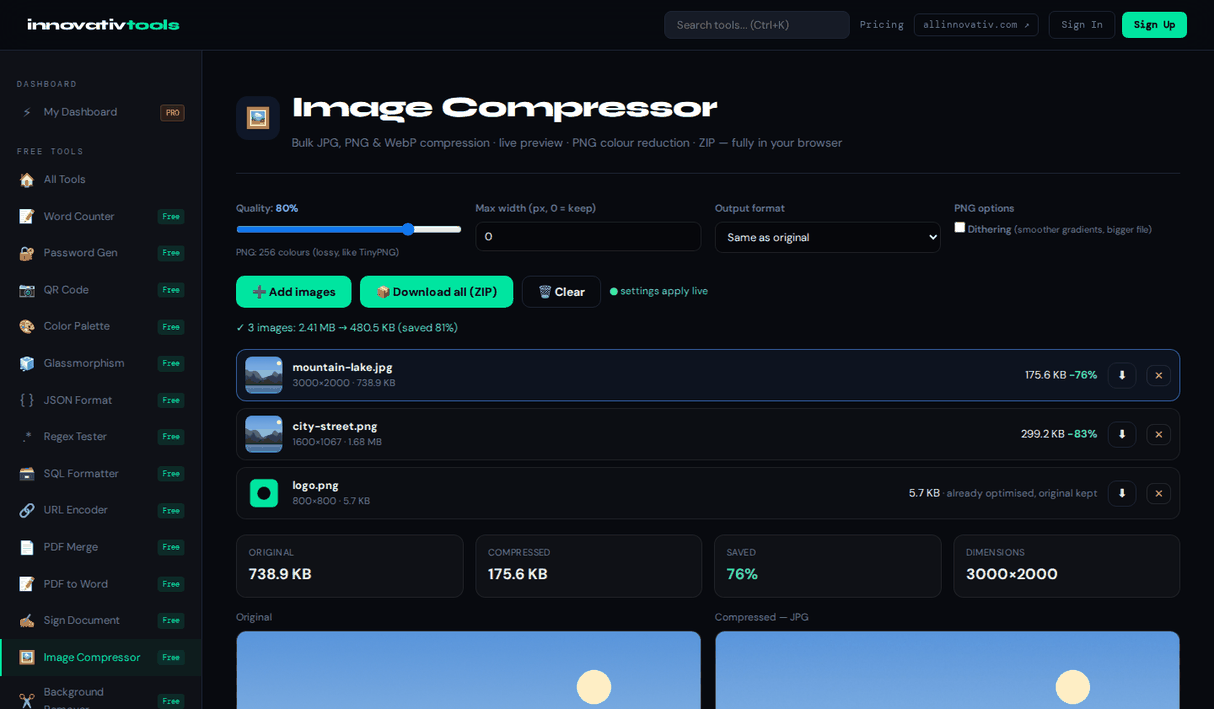1214x709 pixels.
Task: Click the '738.9 KB' original stat
Action: (x=280, y=574)
